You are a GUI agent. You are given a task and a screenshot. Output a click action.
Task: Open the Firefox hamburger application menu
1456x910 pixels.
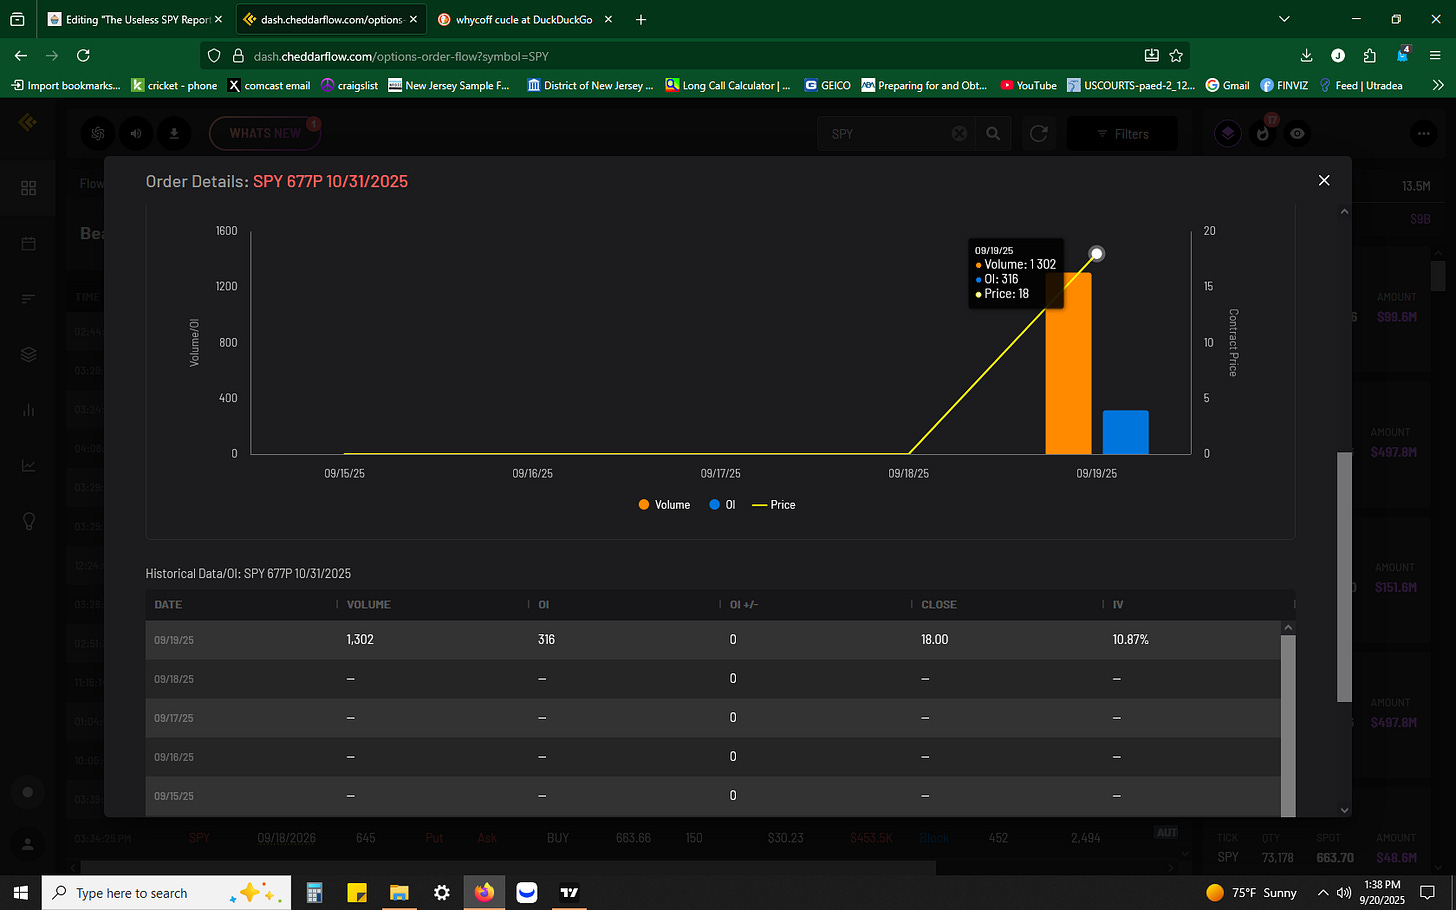pyautogui.click(x=1436, y=56)
